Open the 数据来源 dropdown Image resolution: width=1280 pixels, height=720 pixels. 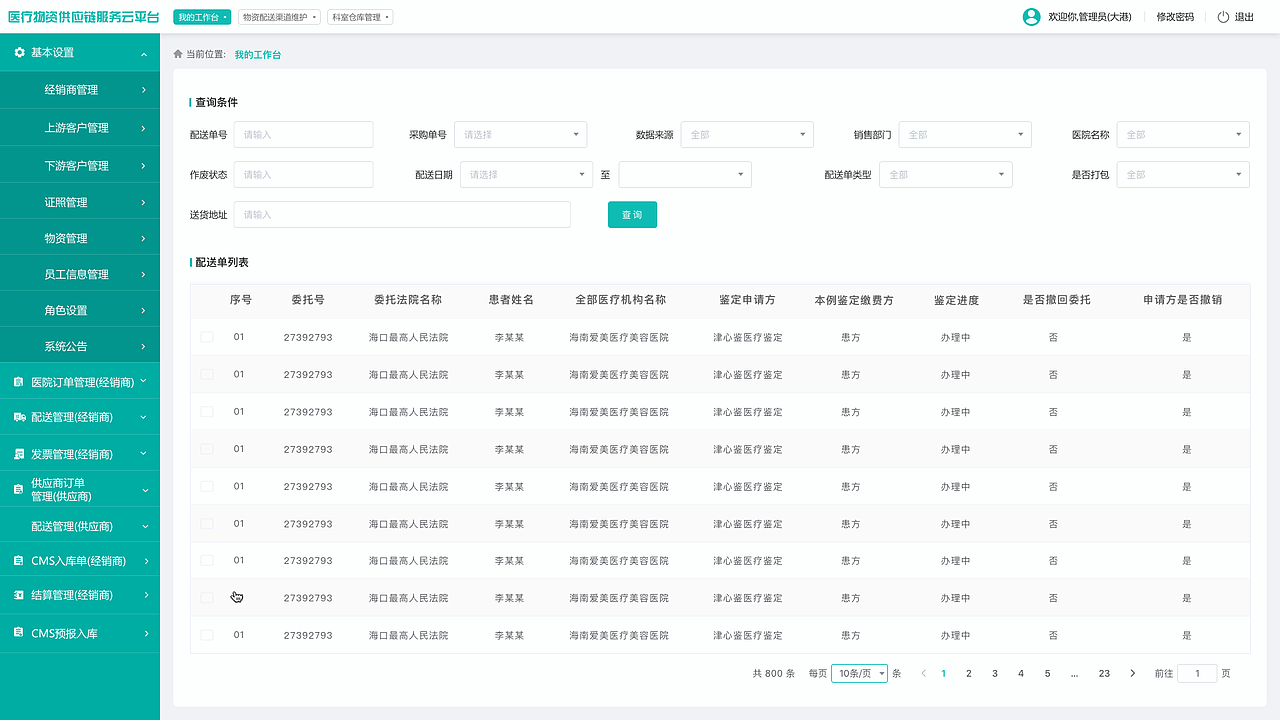[747, 134]
